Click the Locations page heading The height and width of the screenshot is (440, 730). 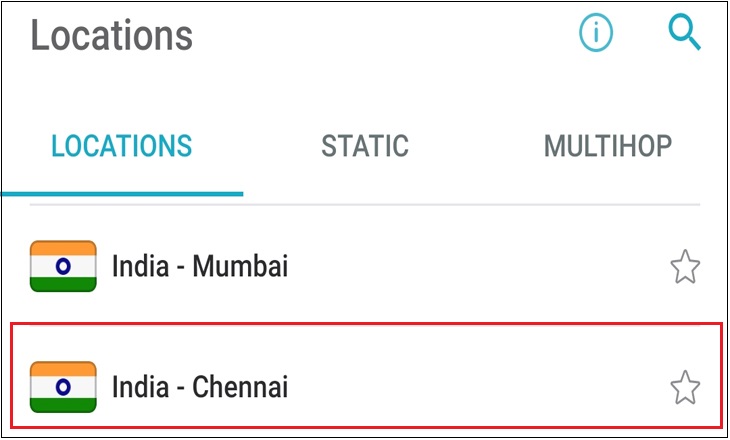tap(112, 35)
